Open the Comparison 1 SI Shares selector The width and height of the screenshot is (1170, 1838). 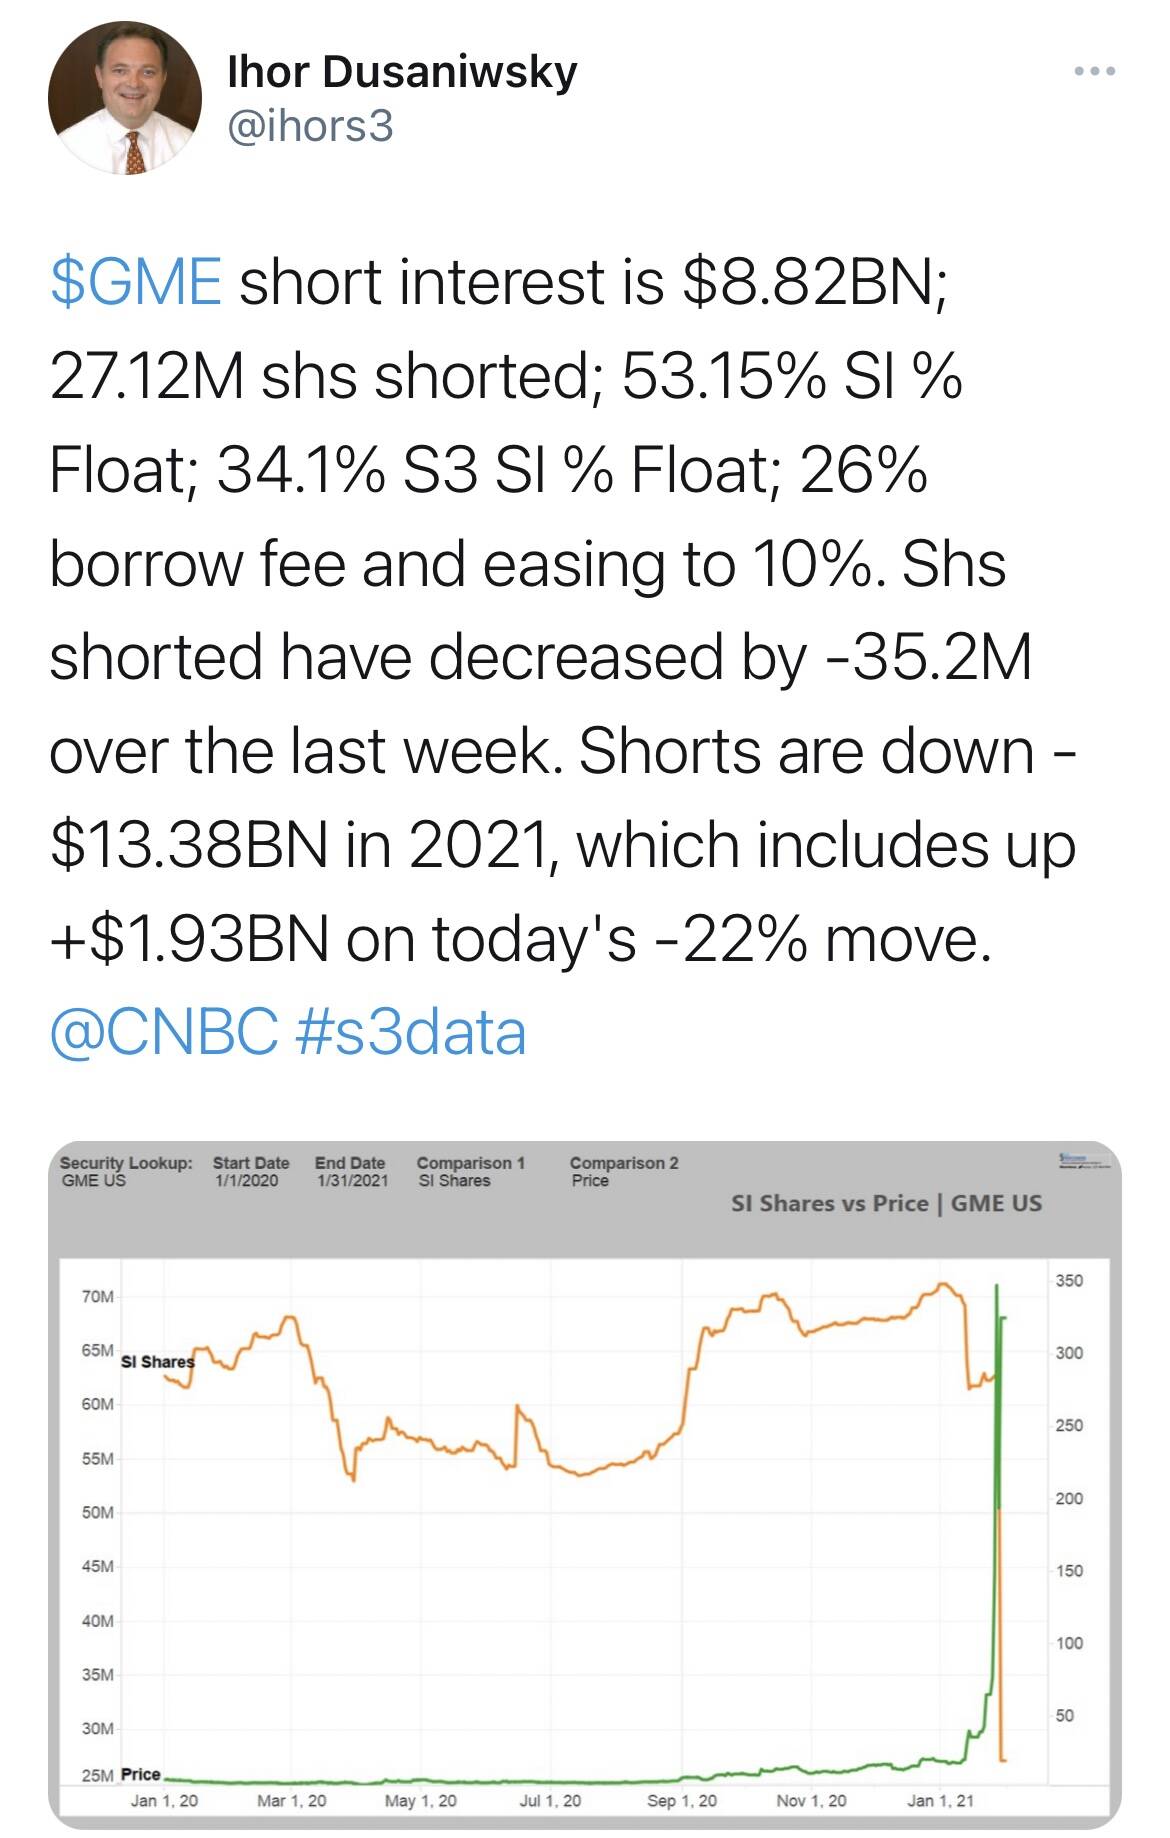[x=470, y=1171]
